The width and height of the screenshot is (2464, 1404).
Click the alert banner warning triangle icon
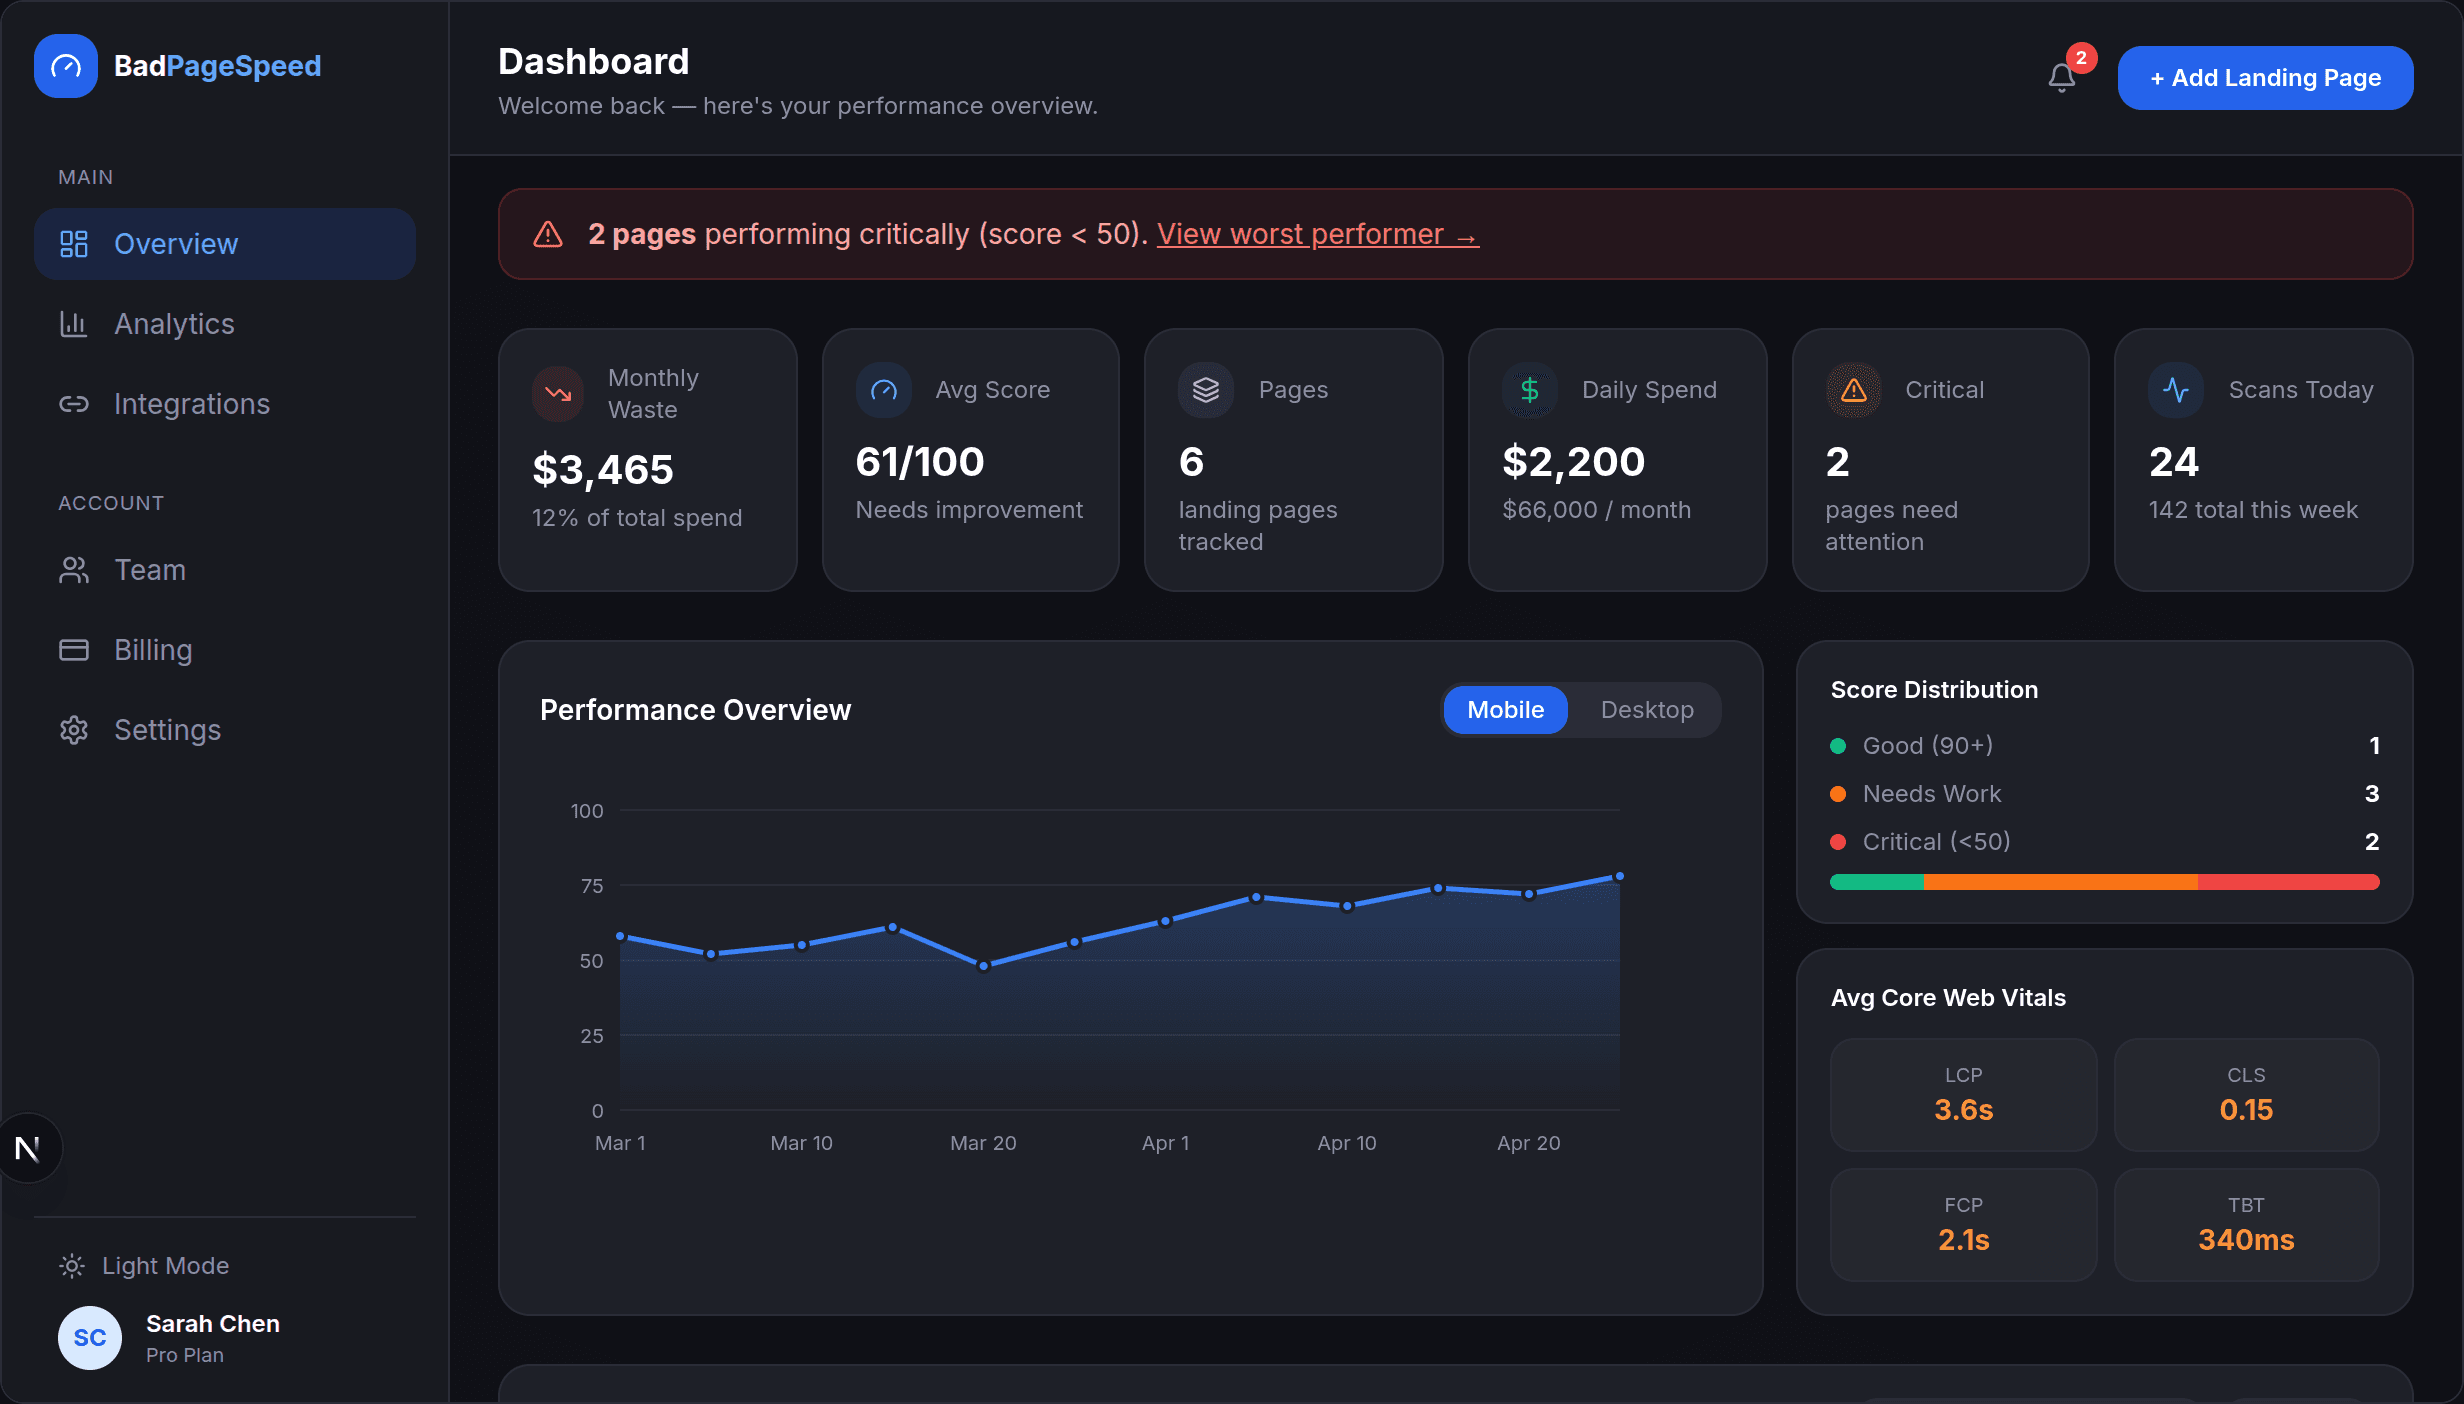coord(548,234)
